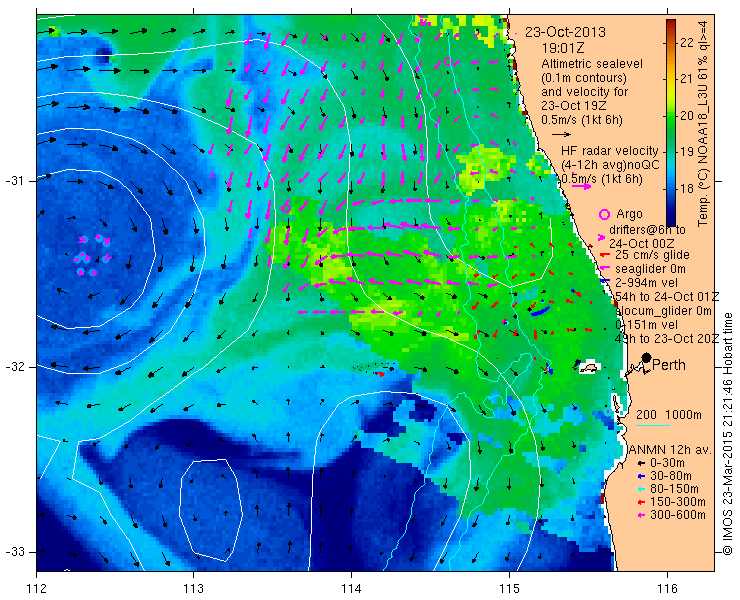Click the "2-994m vel" legend text
The image size is (740, 600).
647,283
